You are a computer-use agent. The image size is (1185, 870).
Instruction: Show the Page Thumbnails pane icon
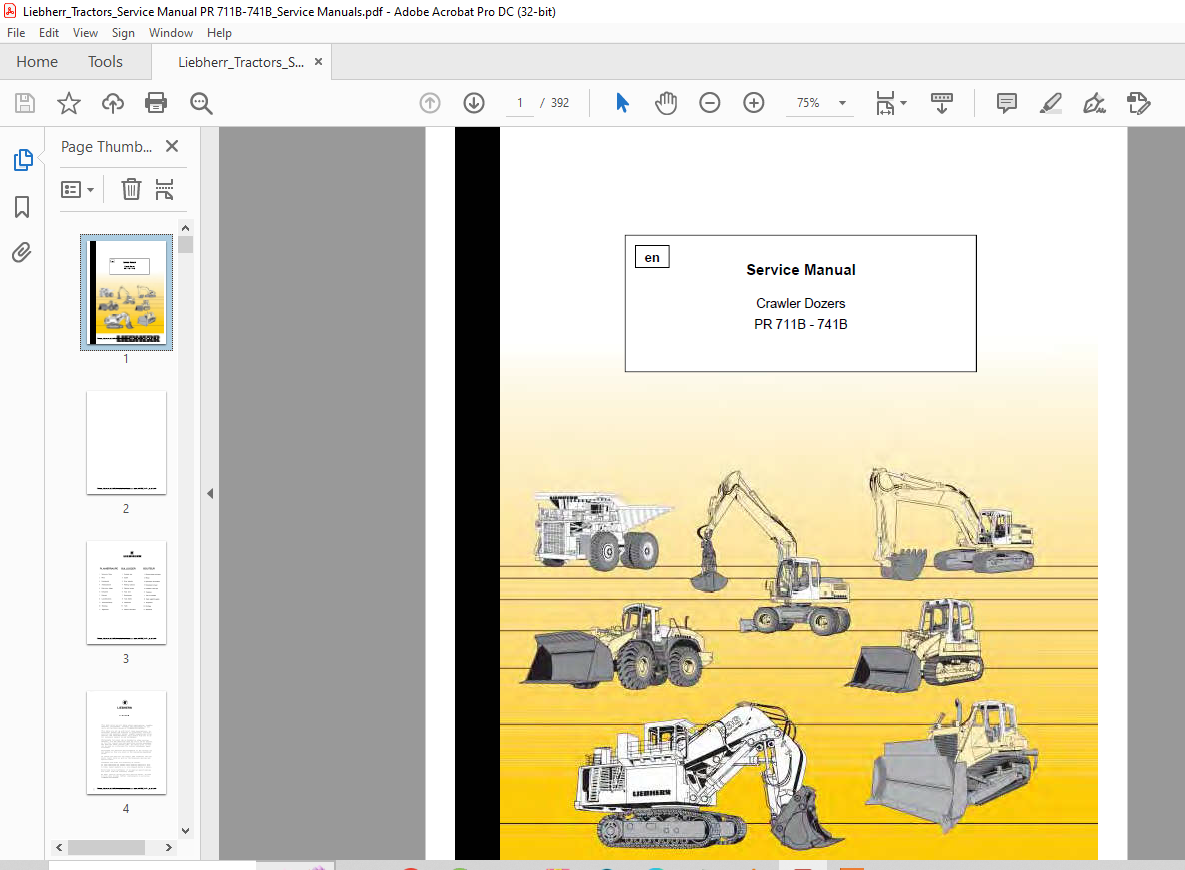click(x=23, y=160)
